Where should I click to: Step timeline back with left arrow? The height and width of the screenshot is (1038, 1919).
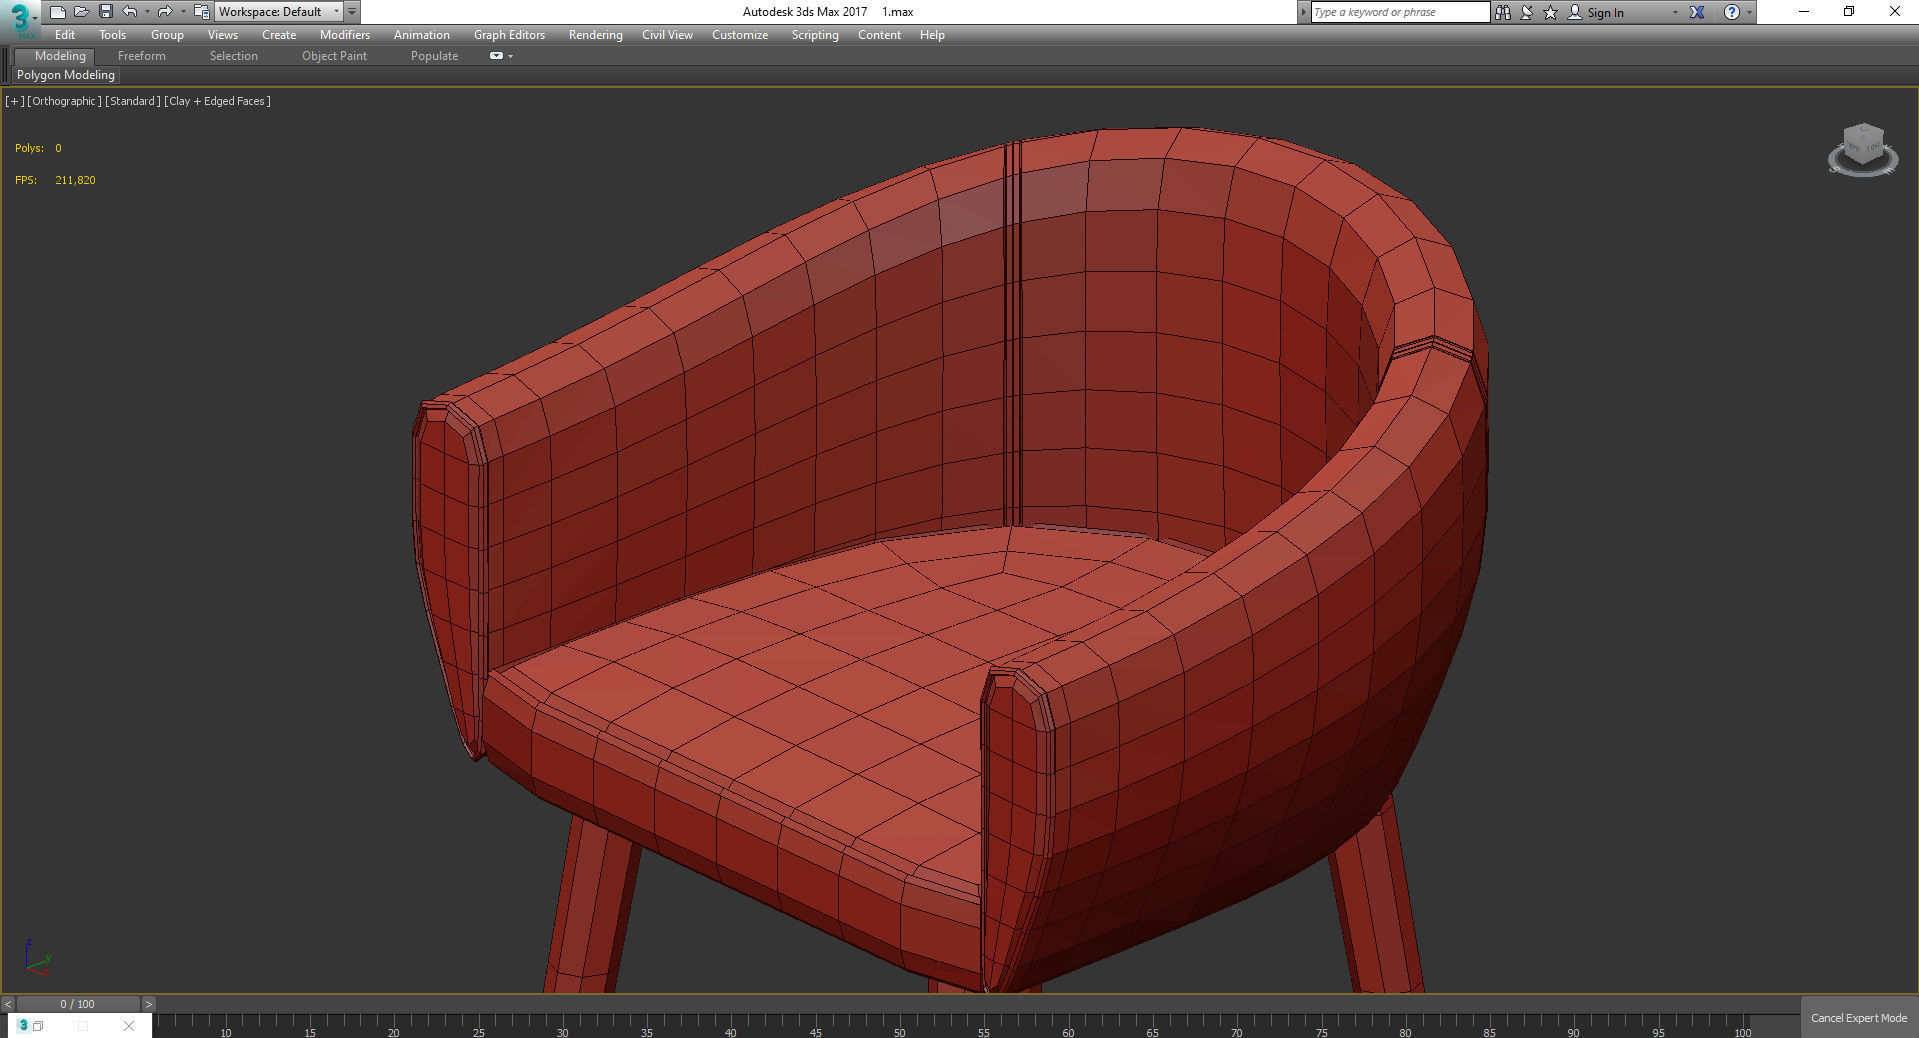(8, 1004)
